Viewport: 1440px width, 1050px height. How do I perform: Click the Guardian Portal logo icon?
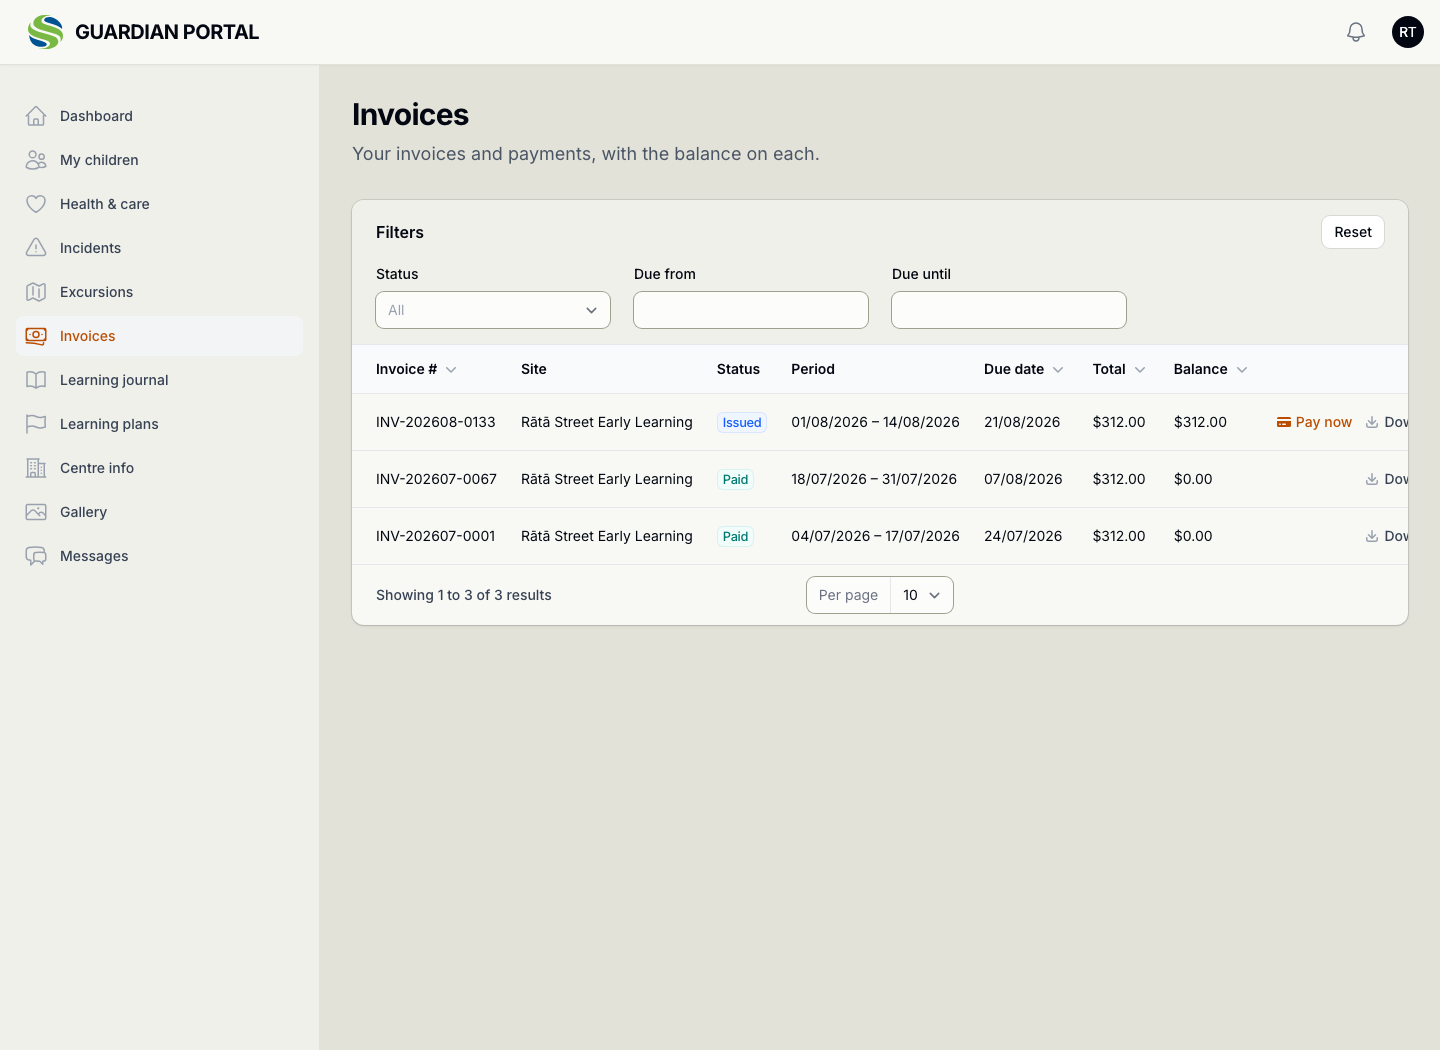pyautogui.click(x=45, y=32)
